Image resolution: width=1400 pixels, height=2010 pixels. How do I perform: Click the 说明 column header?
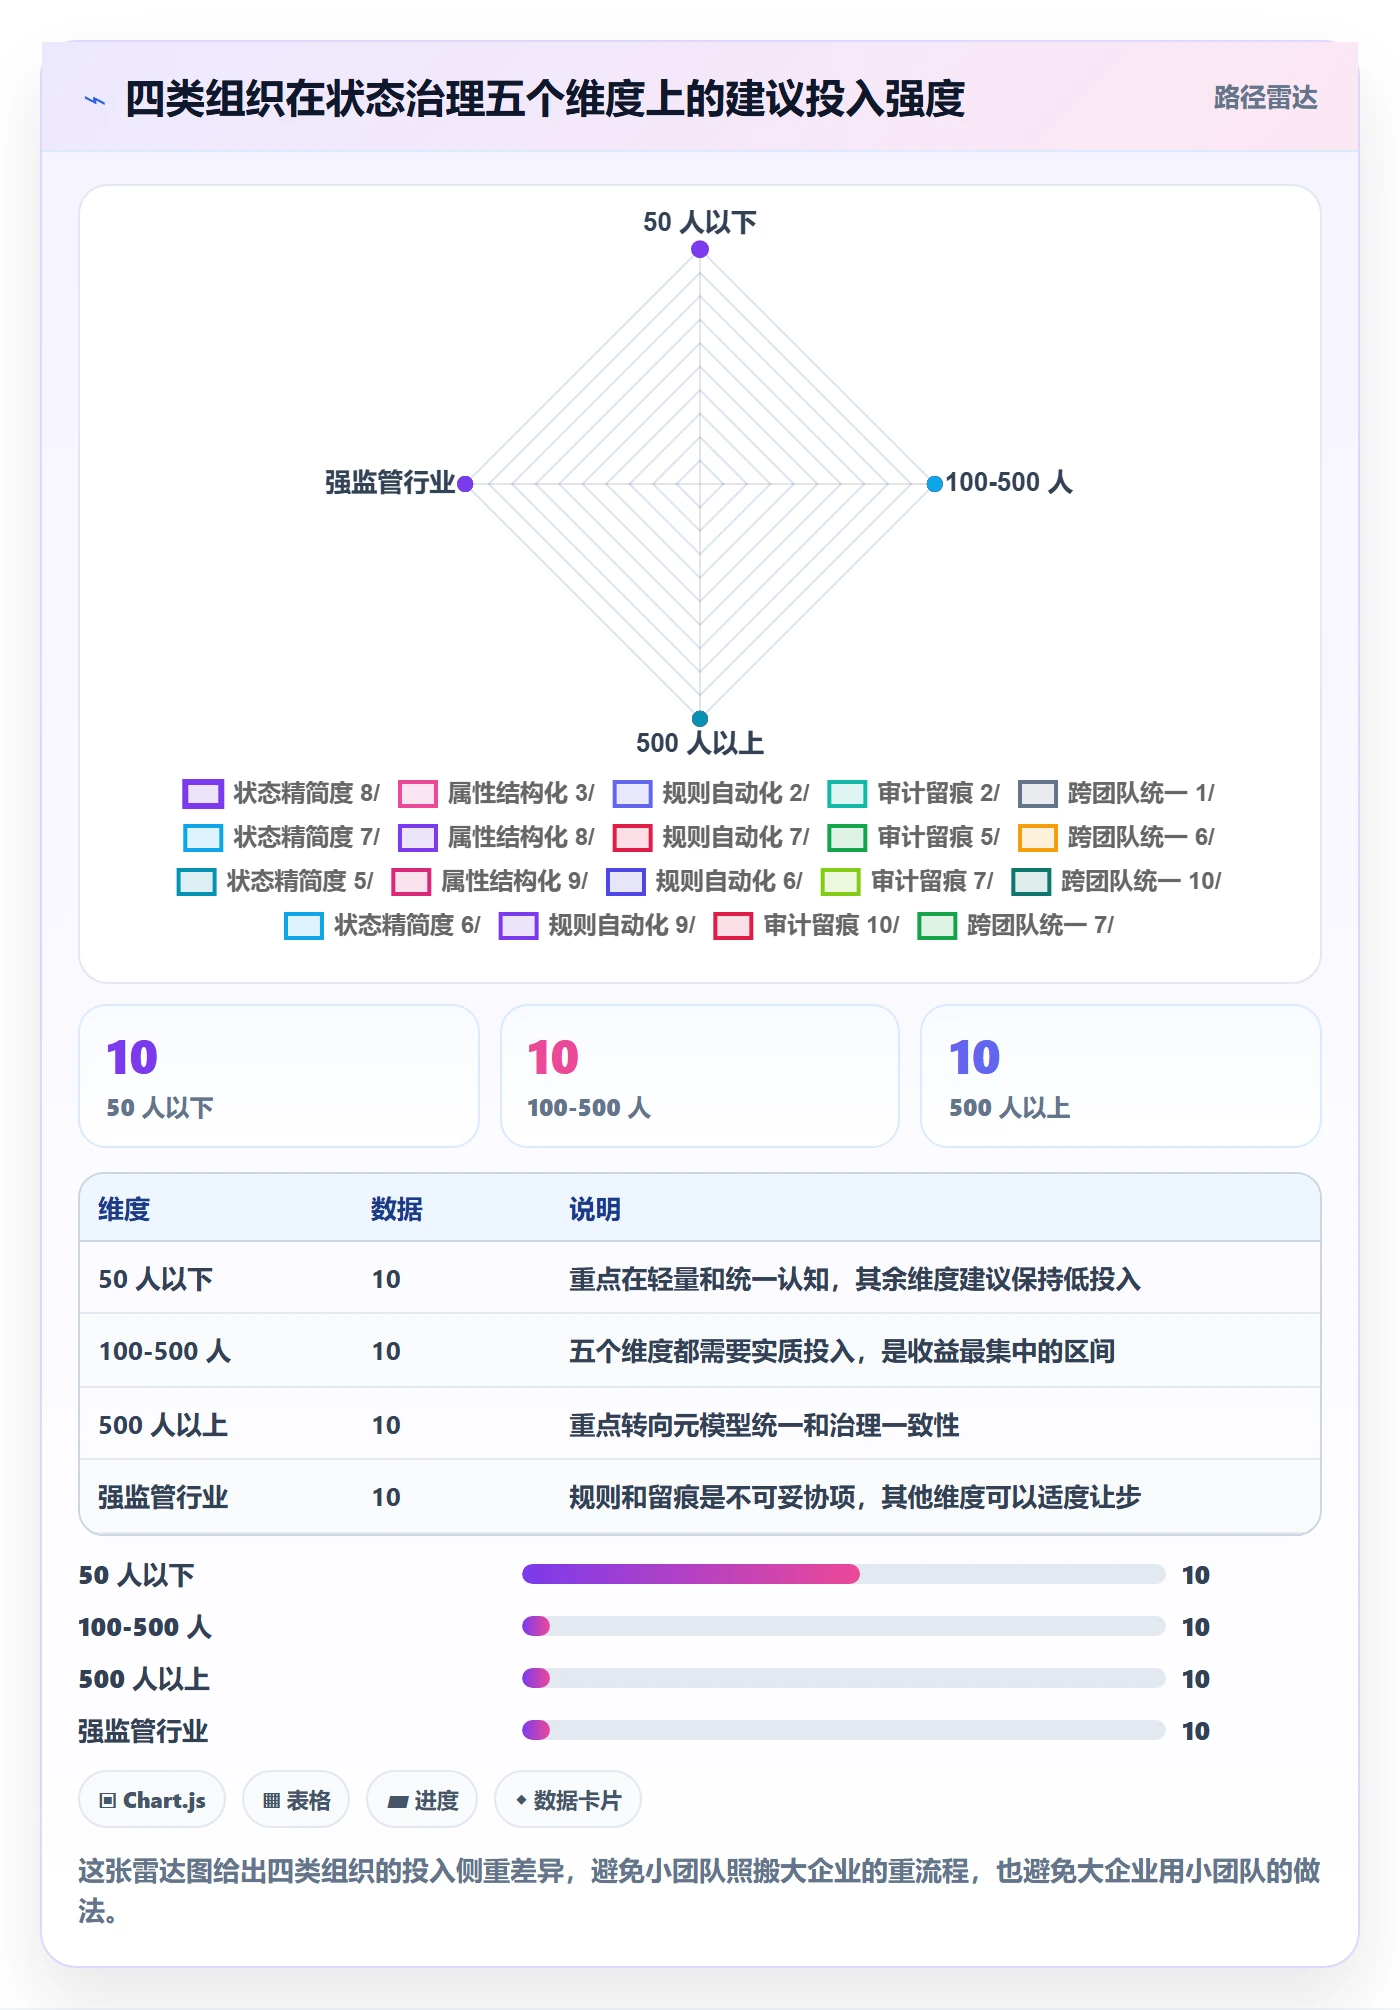point(595,1210)
